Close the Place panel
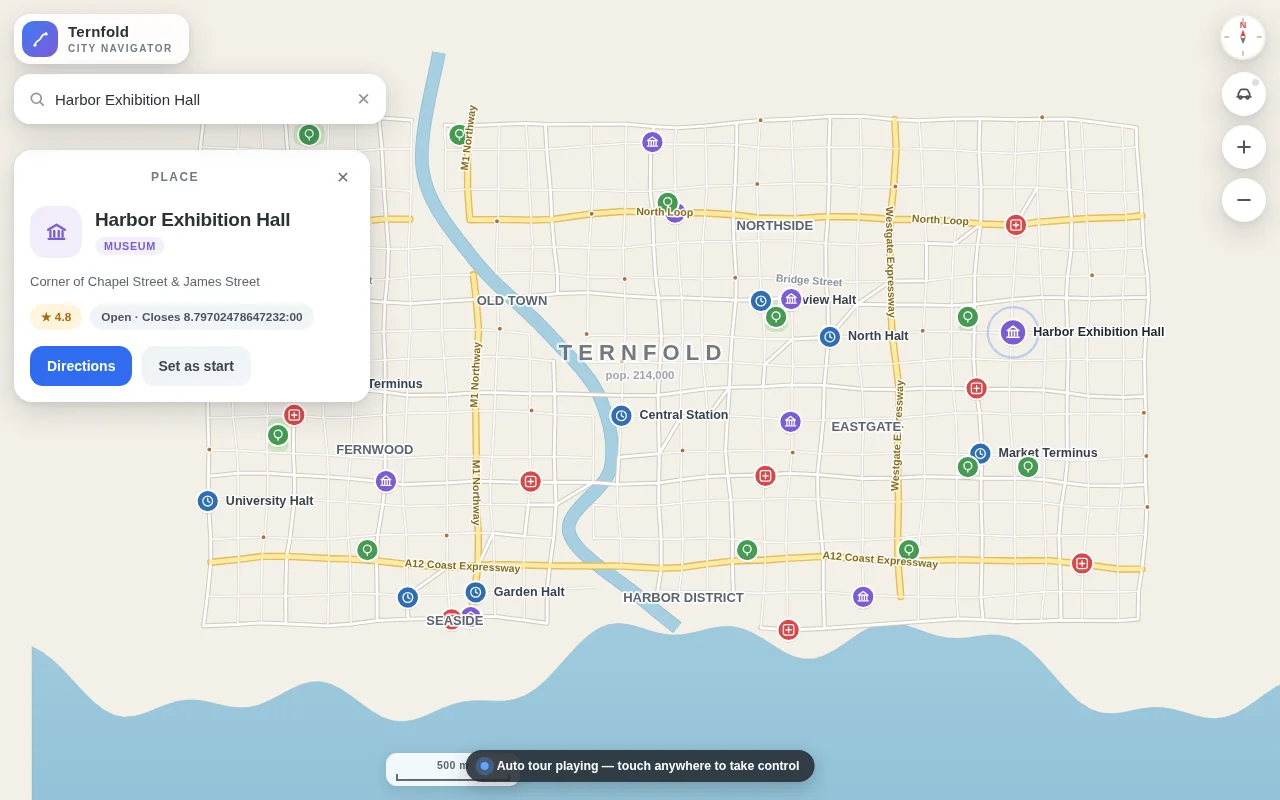Screen dimensions: 1280x800 pos(343,177)
